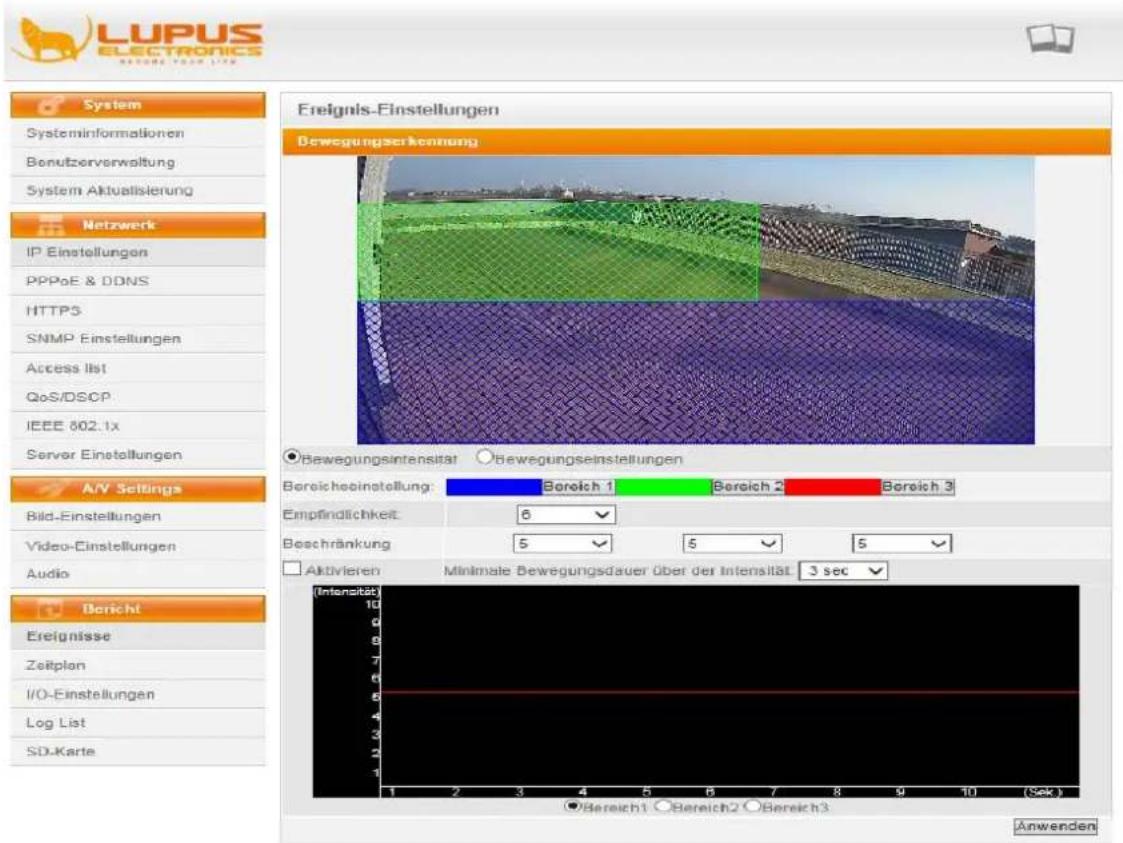The image size is (1123, 843).
Task: Click the Netzwerk section network icon
Action: tap(50, 225)
